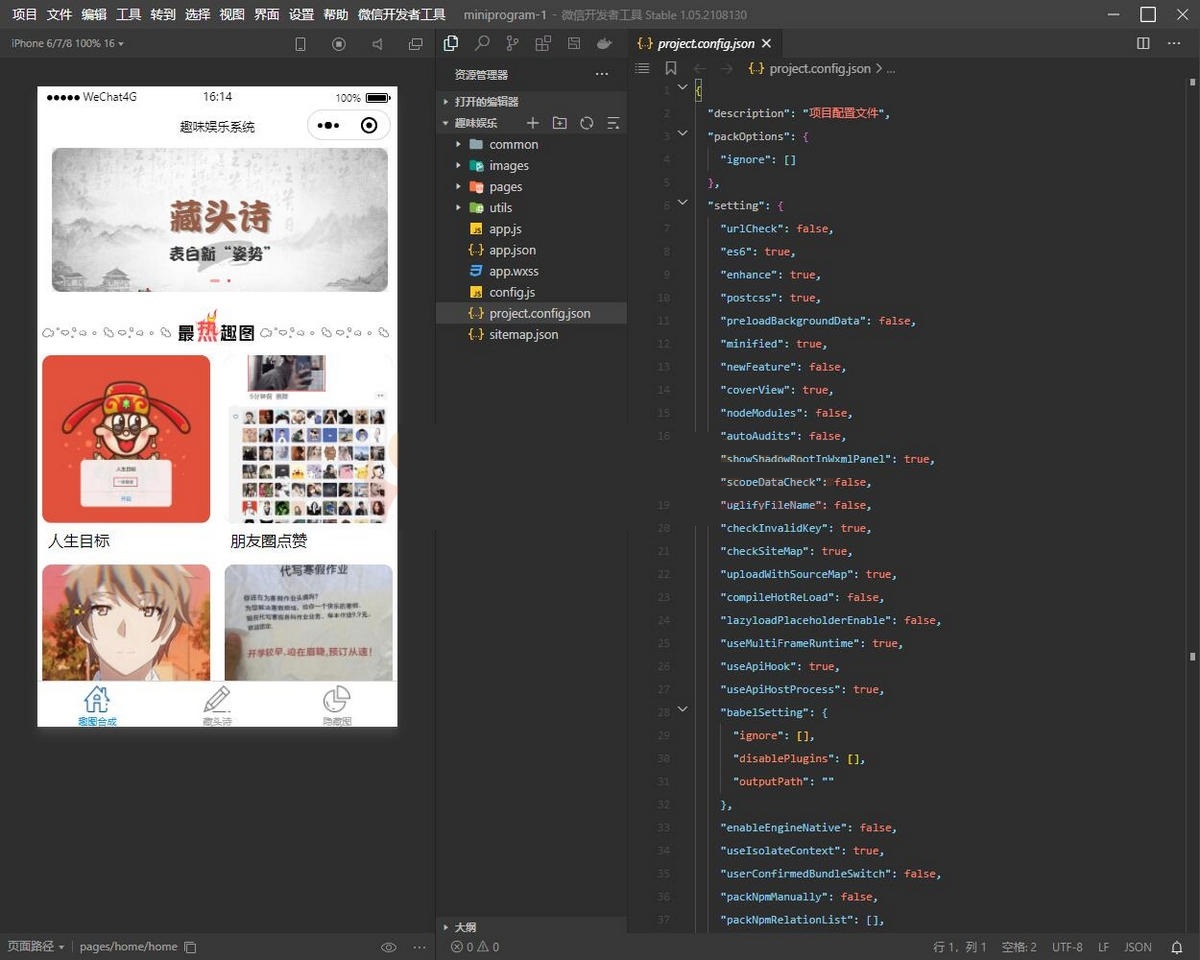Open the mini program capsule menu dots
The height and width of the screenshot is (960, 1200).
point(328,126)
